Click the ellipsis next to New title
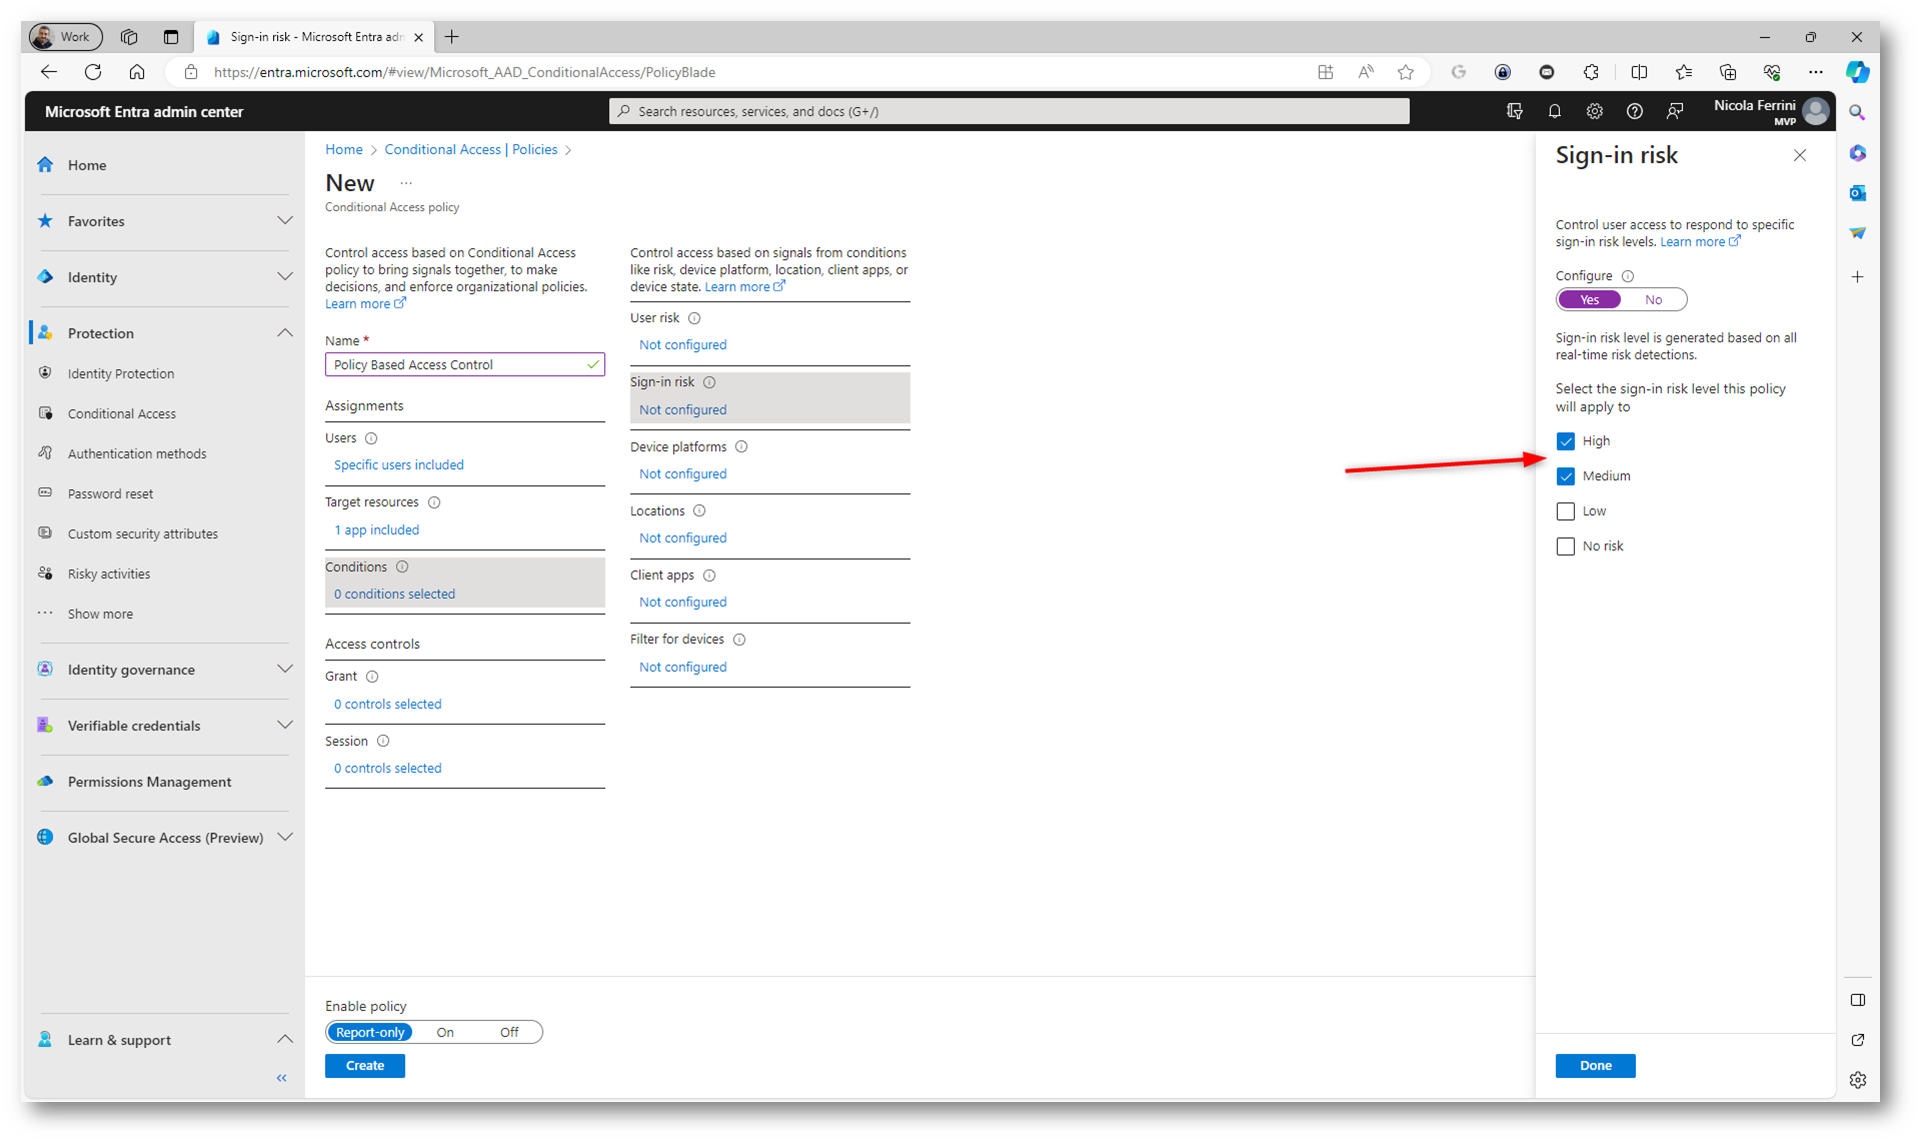The image size is (1922, 1144). point(406,183)
